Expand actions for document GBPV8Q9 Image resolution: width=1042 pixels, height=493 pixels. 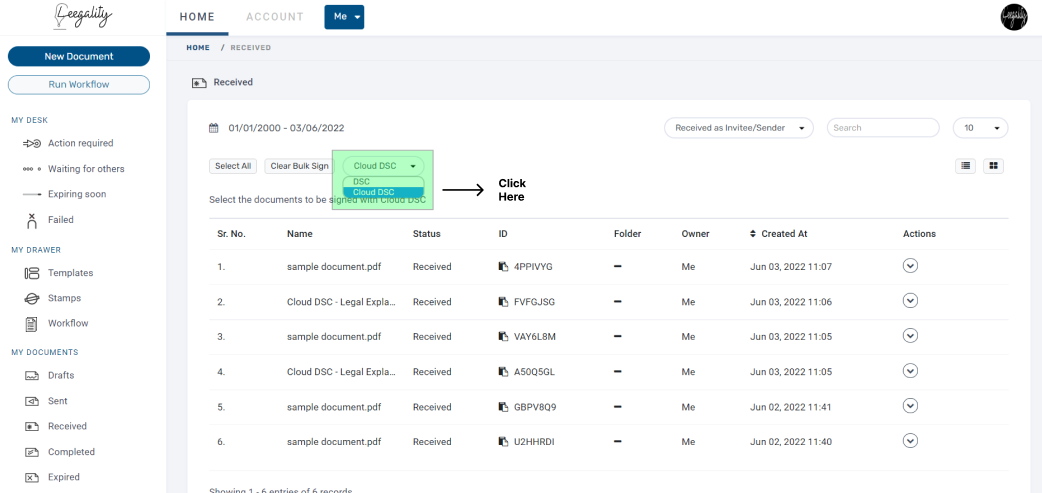coord(910,406)
